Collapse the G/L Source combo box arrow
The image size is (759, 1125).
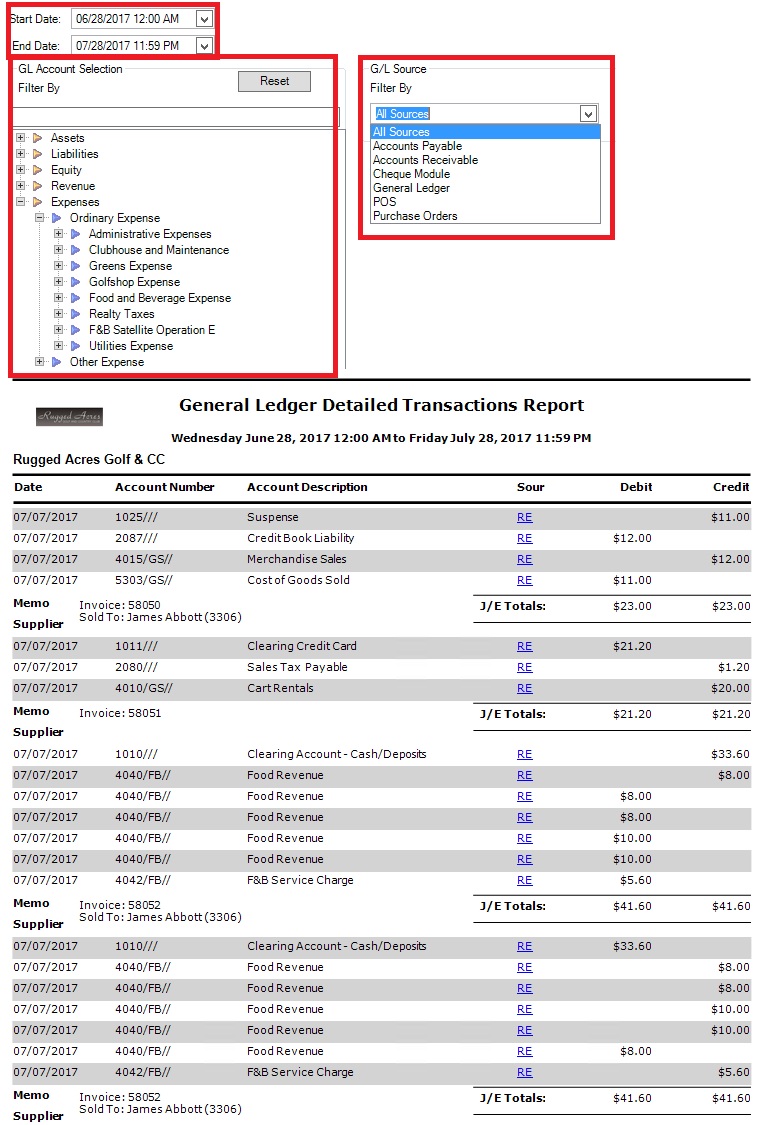[588, 114]
